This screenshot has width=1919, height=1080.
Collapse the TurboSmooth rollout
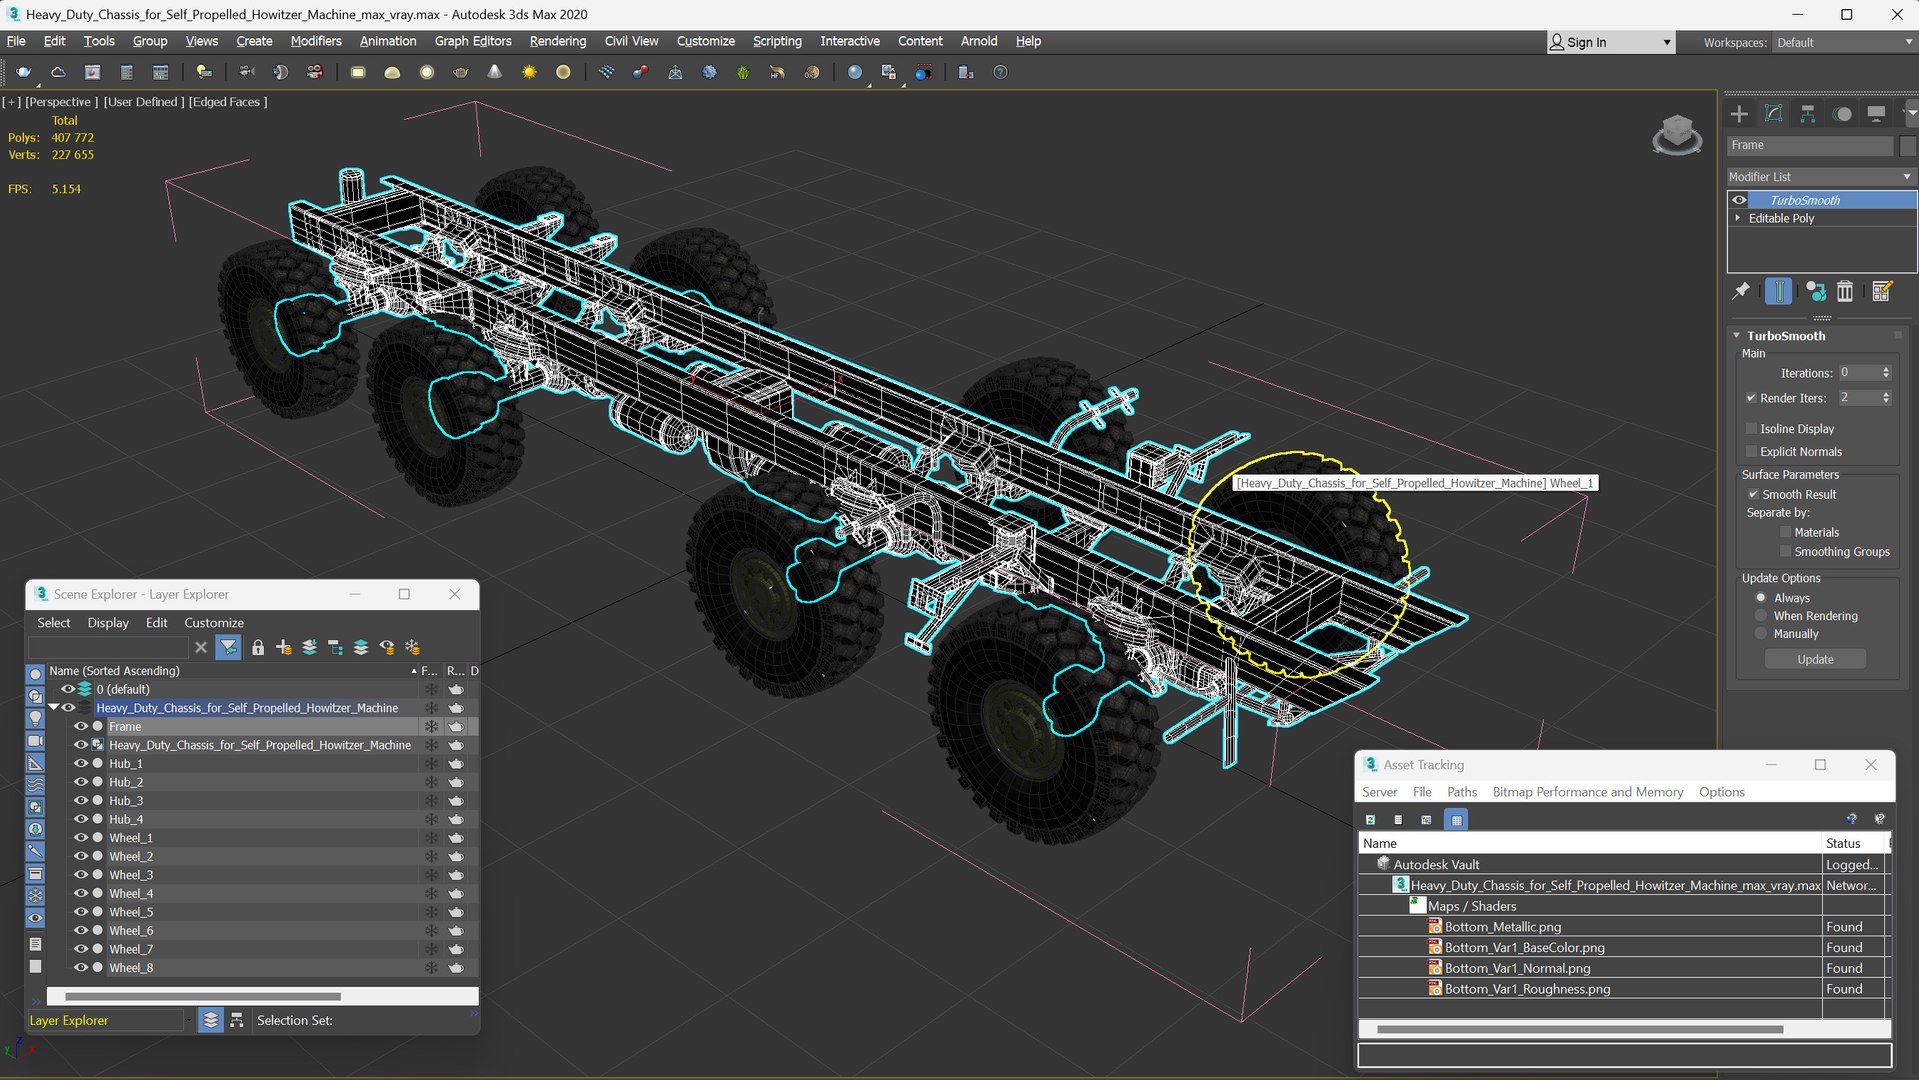1737,336
